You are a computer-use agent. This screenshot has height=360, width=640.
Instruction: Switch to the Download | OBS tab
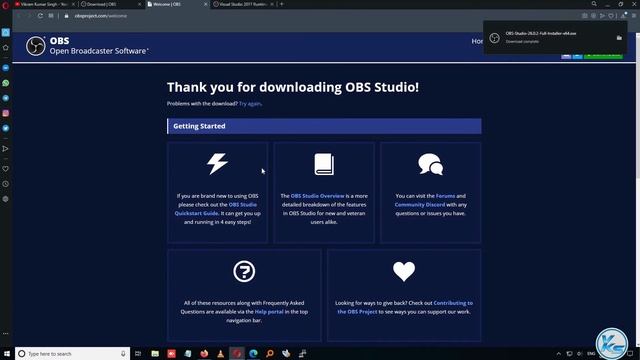(x=111, y=4)
